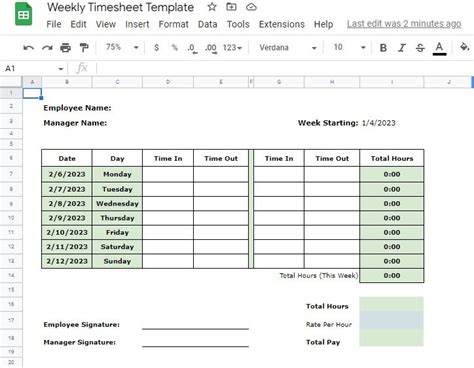Select the 2/10/2023 date cell
Screen dimensions: 474x368
(x=67, y=232)
